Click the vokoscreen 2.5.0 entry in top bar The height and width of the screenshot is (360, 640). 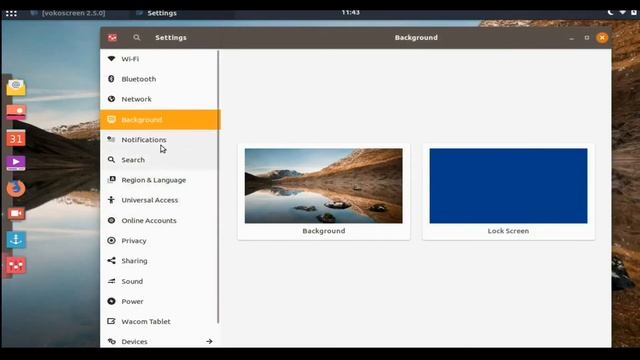[69, 13]
